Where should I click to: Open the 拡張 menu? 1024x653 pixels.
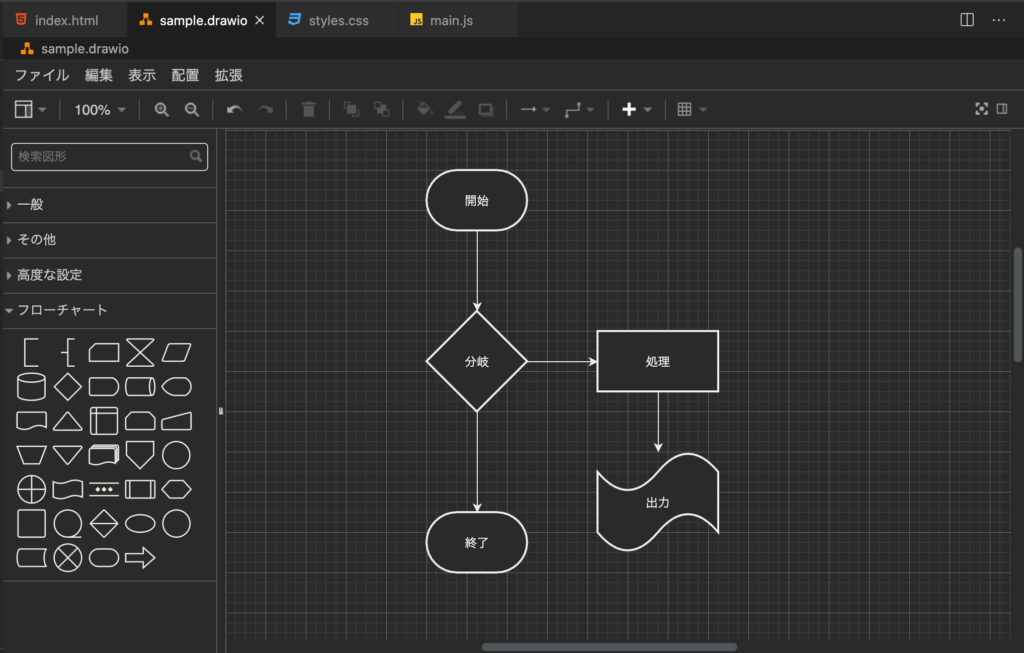[229, 75]
